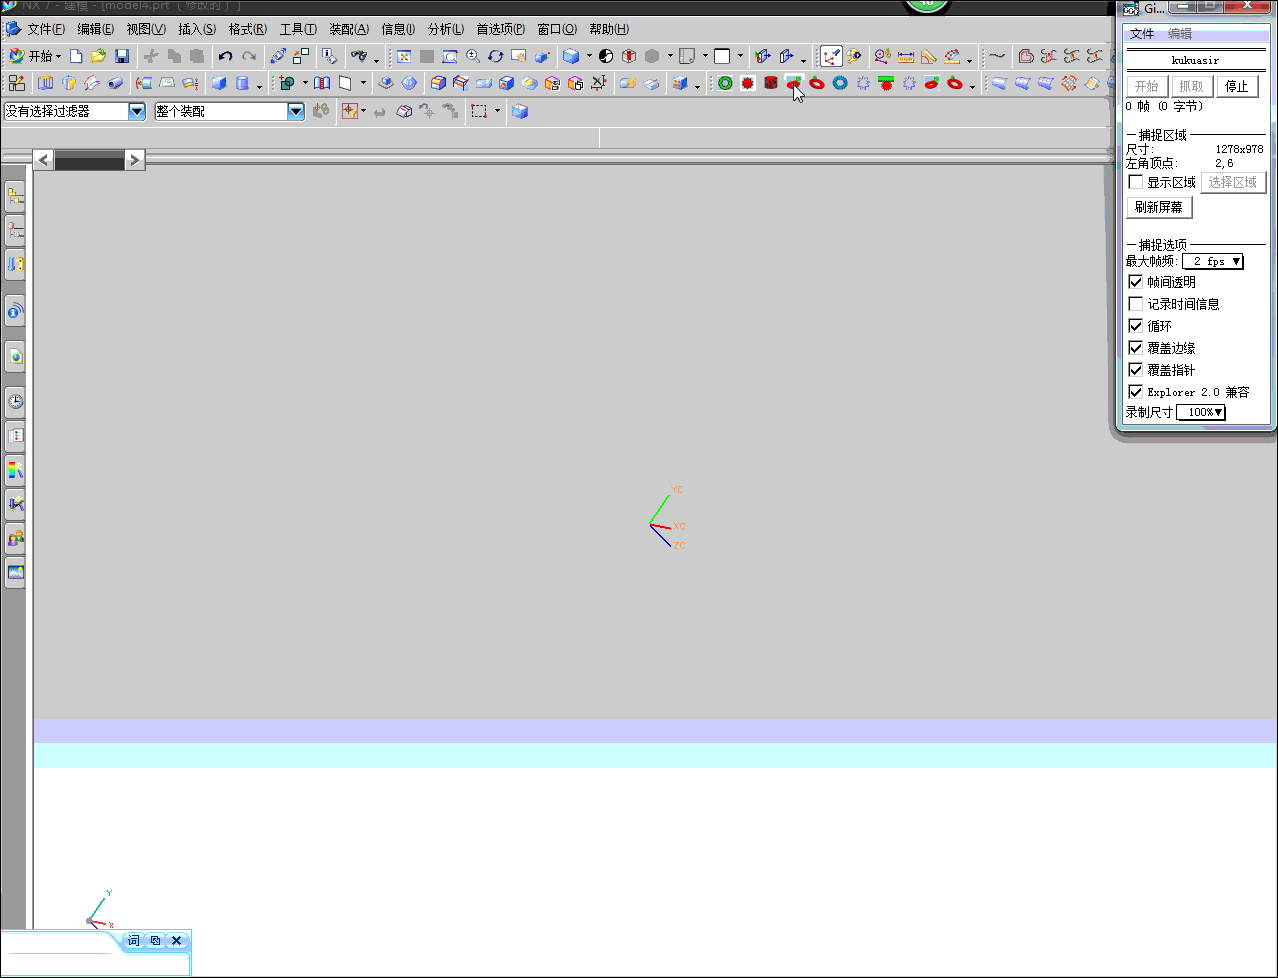Click the binoculars find icon
1278x978 pixels.
(x=358, y=56)
